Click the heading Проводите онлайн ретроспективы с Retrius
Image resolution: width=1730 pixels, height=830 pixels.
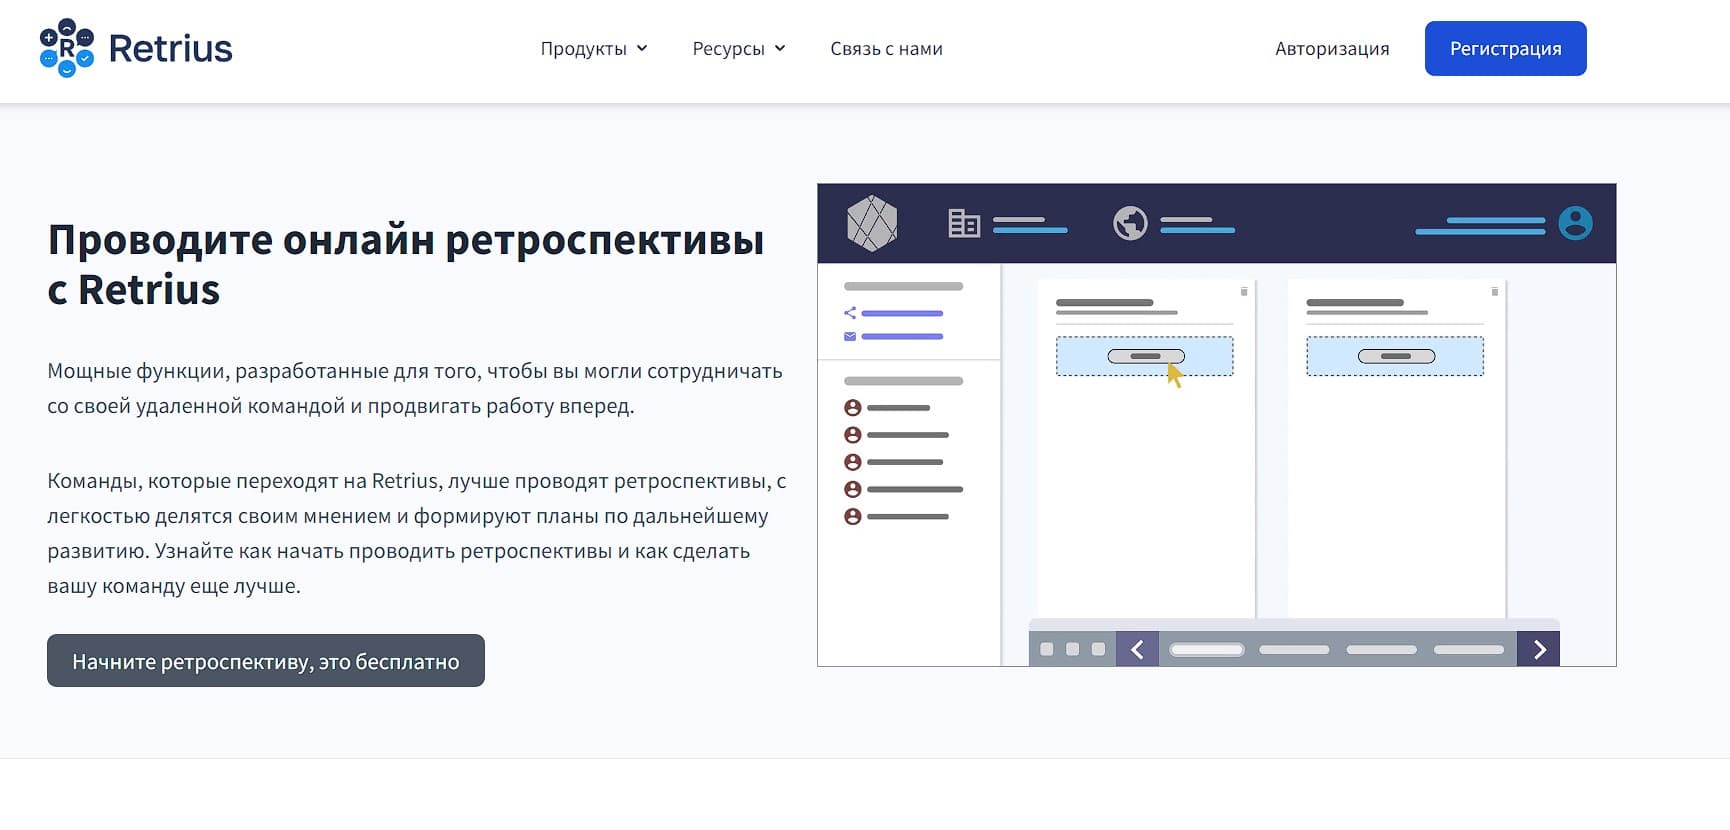click(406, 265)
